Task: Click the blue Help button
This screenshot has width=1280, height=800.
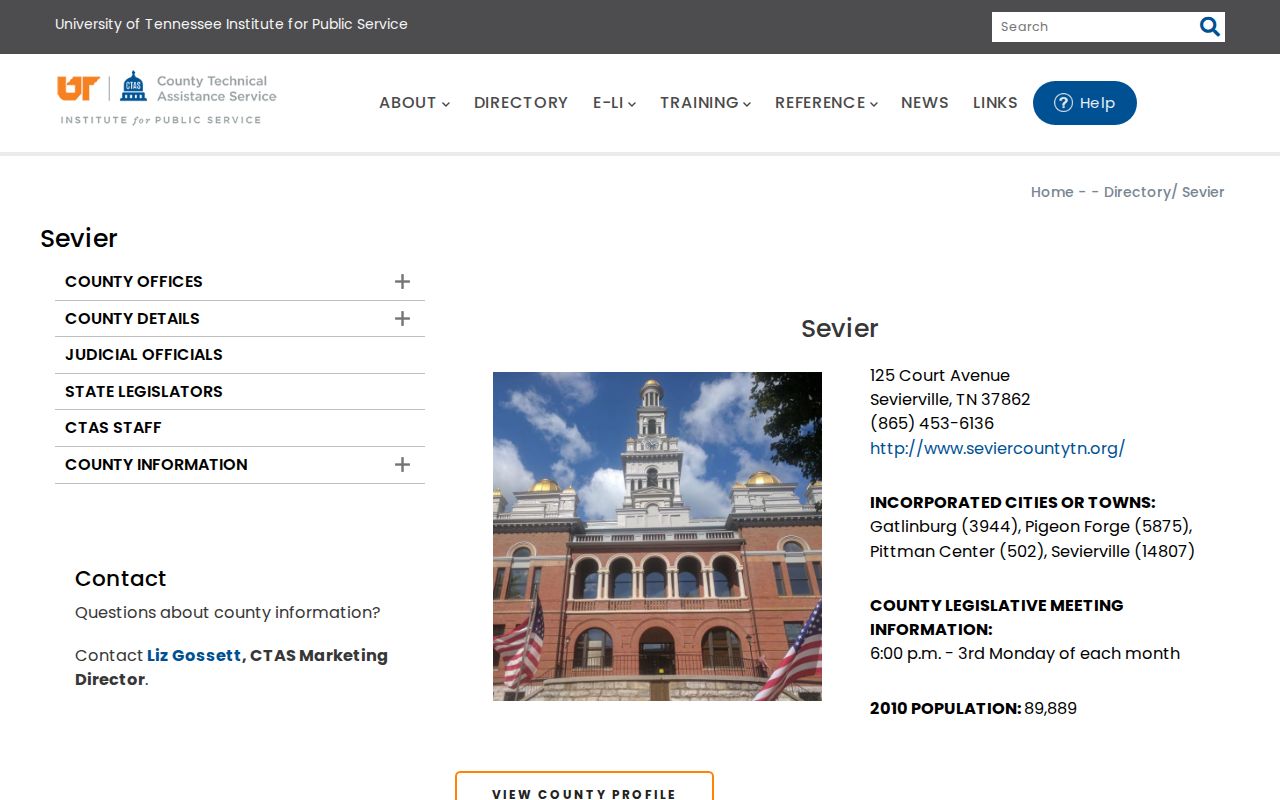Action: tap(1085, 103)
